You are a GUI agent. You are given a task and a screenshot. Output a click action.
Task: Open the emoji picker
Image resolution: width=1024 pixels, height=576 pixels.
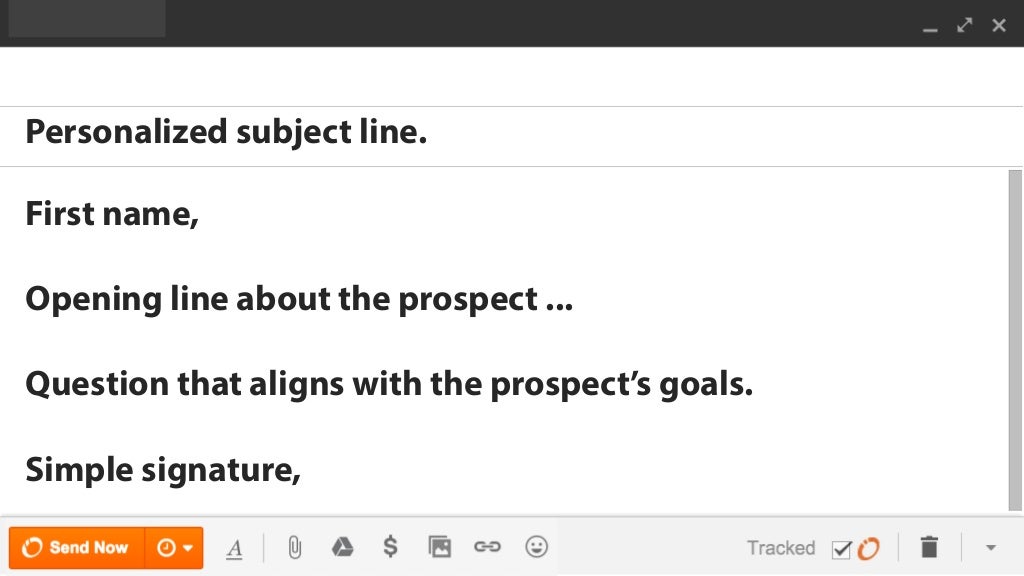tap(536, 547)
